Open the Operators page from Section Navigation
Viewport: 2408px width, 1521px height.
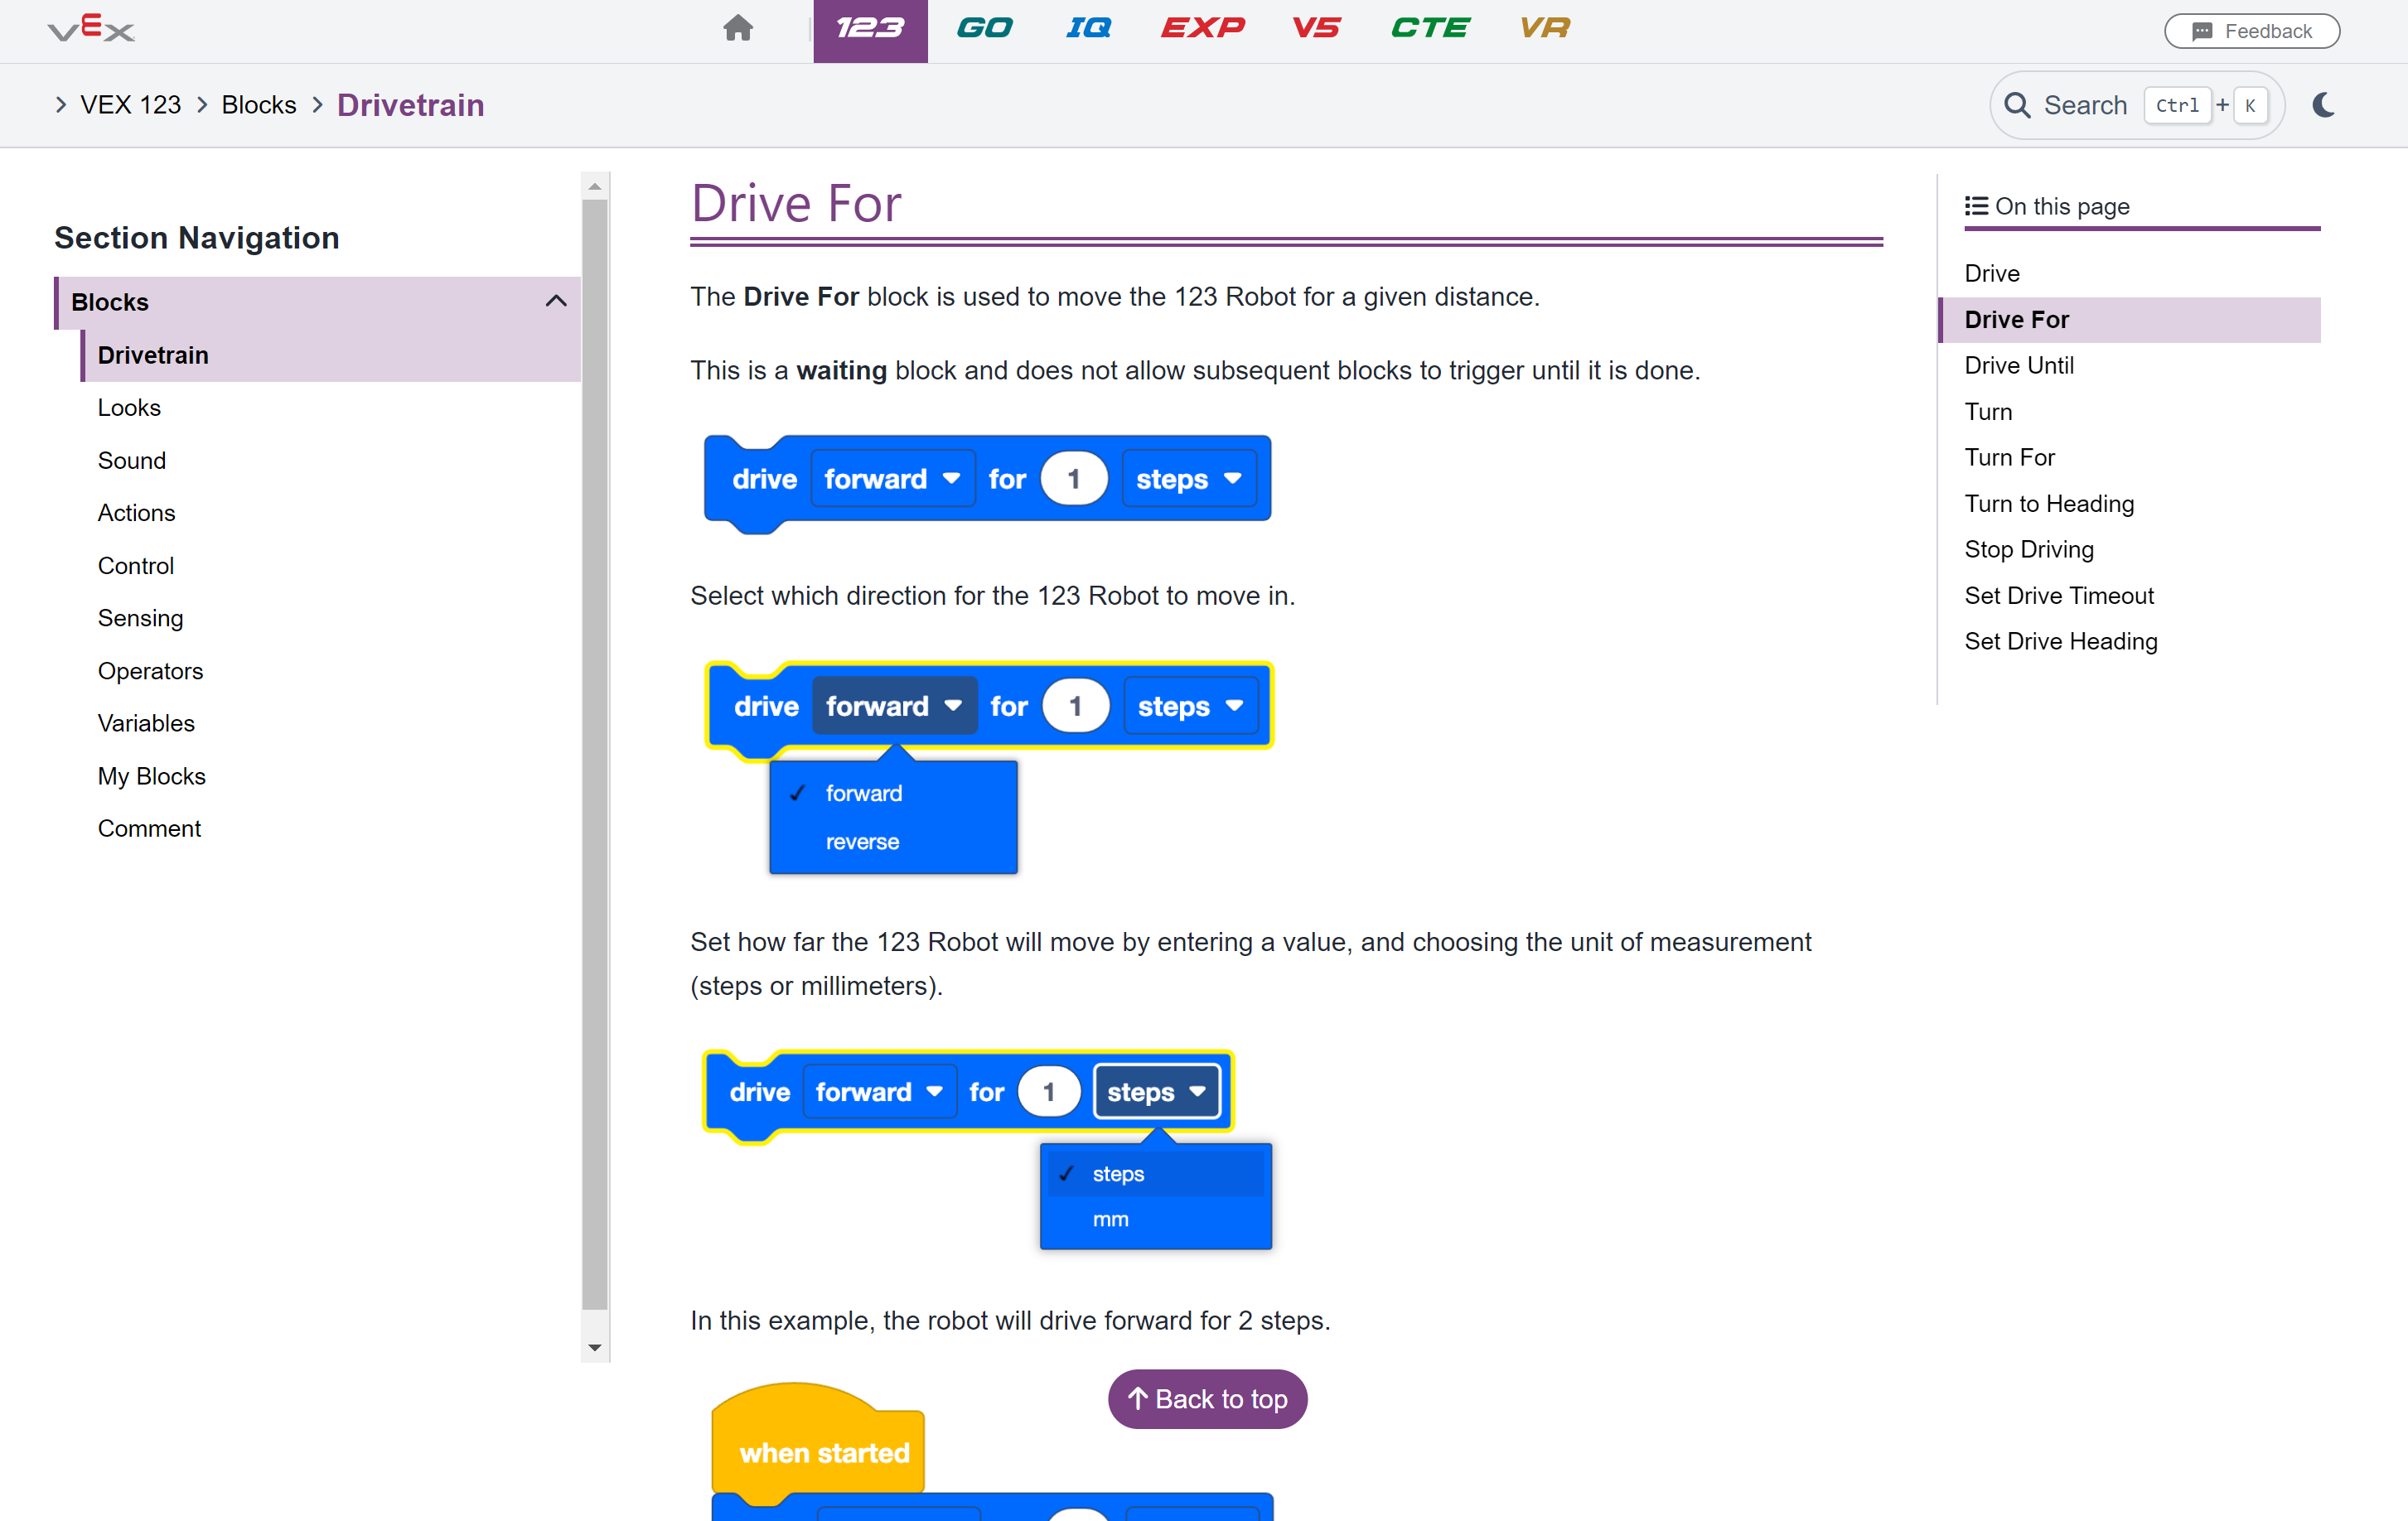[x=150, y=671]
